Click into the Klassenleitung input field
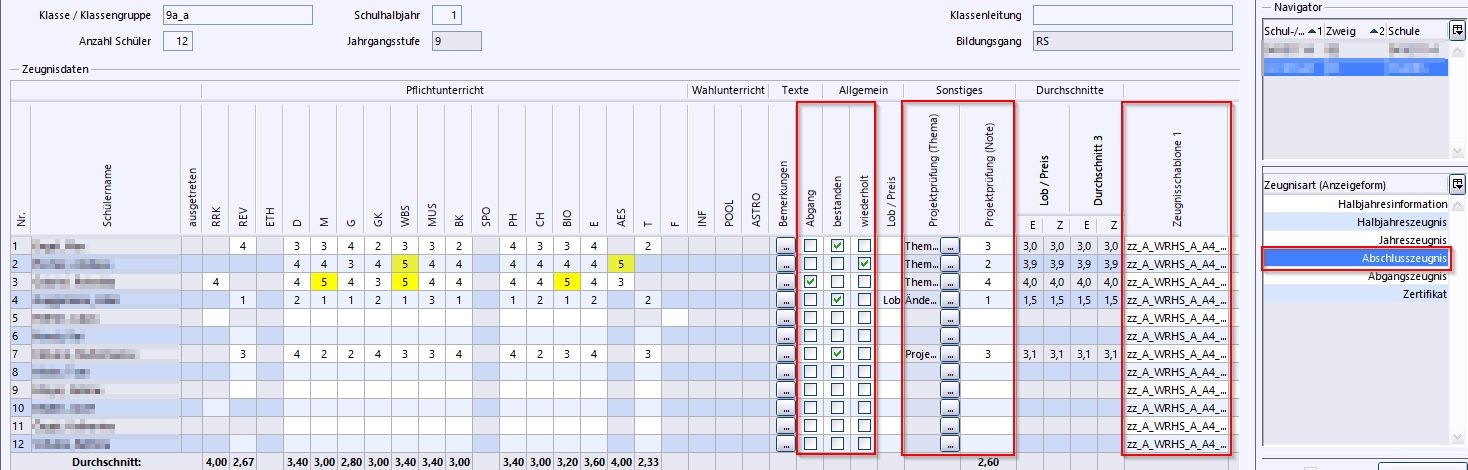This screenshot has height=470, width=1468. coord(1132,15)
